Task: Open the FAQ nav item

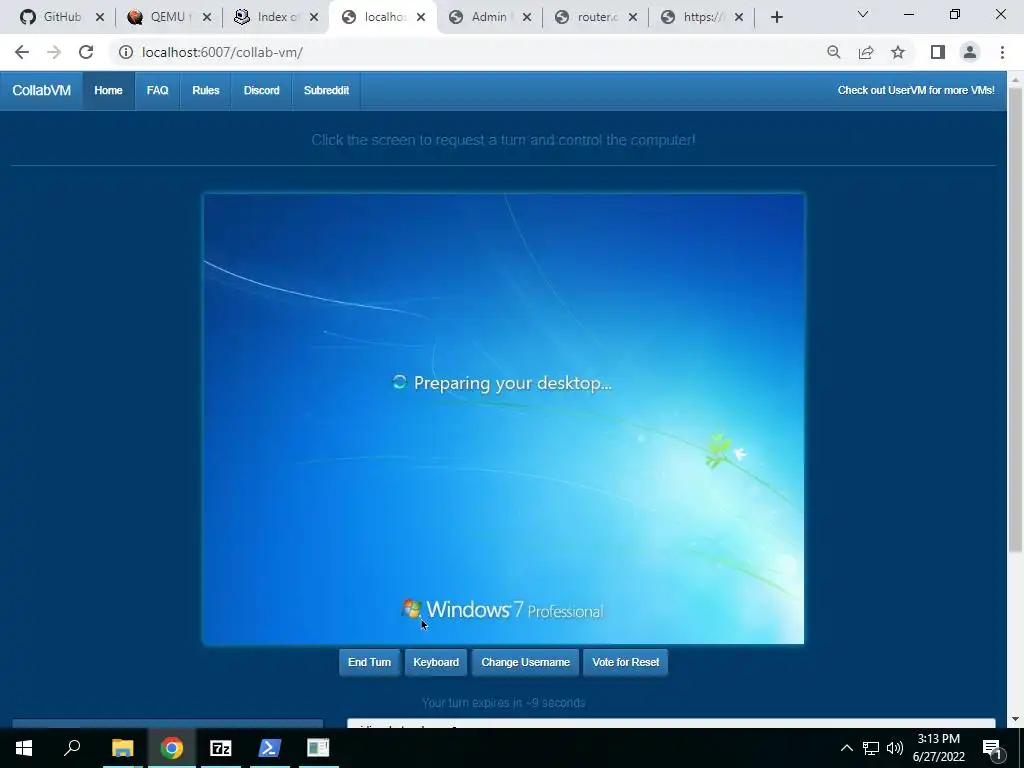Action: pos(157,91)
